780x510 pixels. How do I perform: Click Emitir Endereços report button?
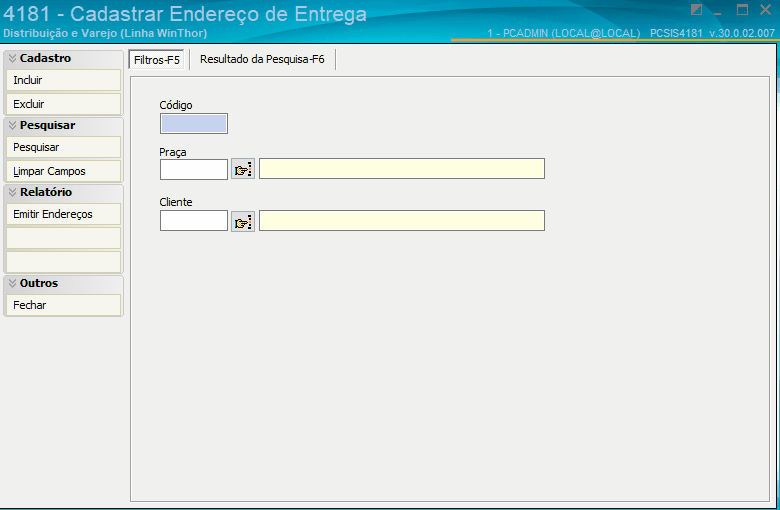point(64,214)
